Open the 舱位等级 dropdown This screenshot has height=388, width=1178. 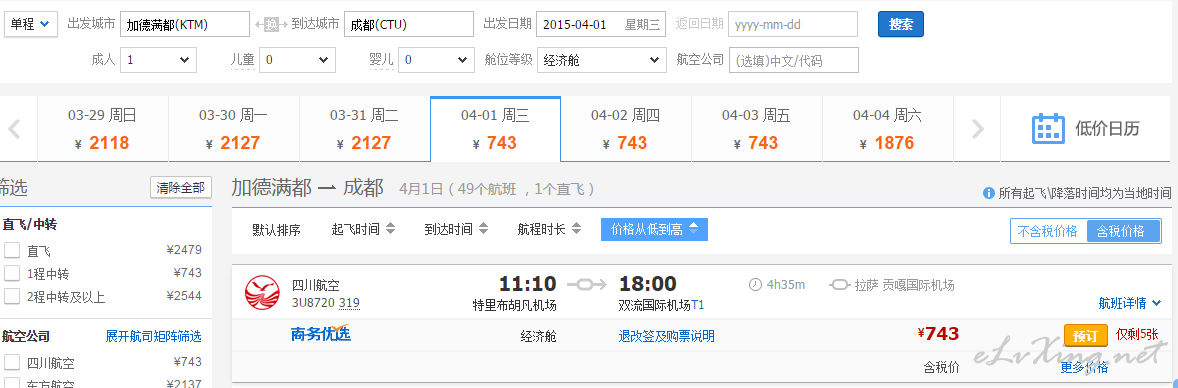pos(601,59)
